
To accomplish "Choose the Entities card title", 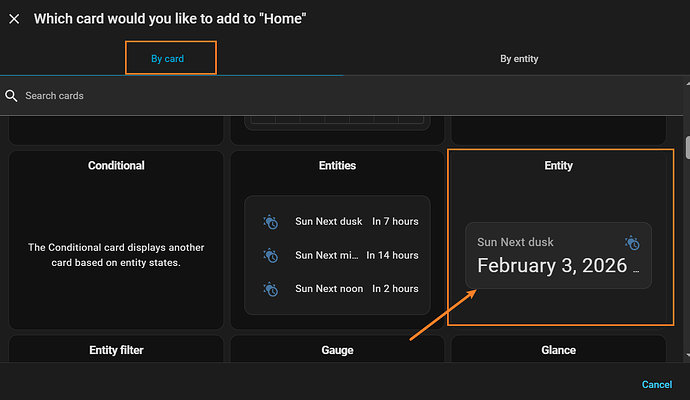I will click(x=337, y=166).
